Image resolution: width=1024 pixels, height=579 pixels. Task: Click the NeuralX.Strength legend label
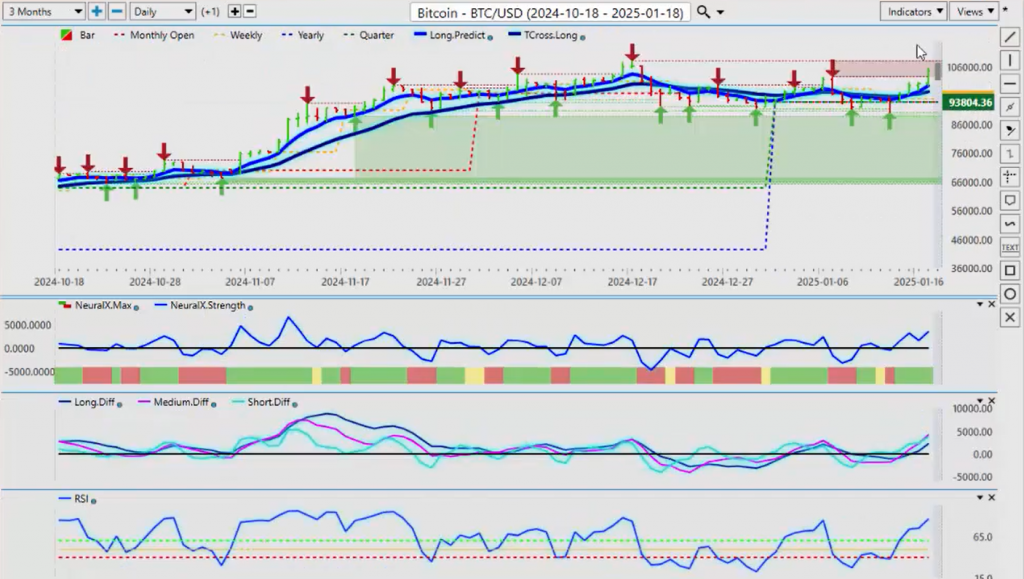[x=208, y=305]
